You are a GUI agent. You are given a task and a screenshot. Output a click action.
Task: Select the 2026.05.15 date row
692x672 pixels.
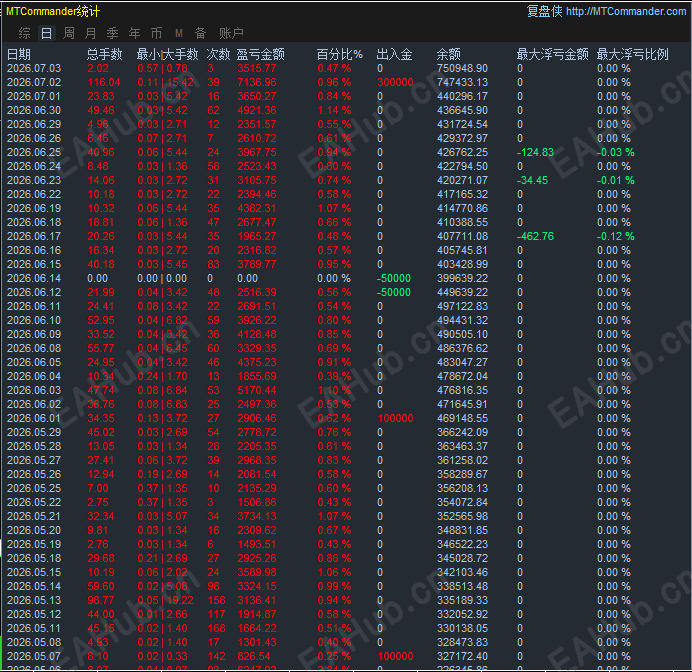tap(34, 572)
